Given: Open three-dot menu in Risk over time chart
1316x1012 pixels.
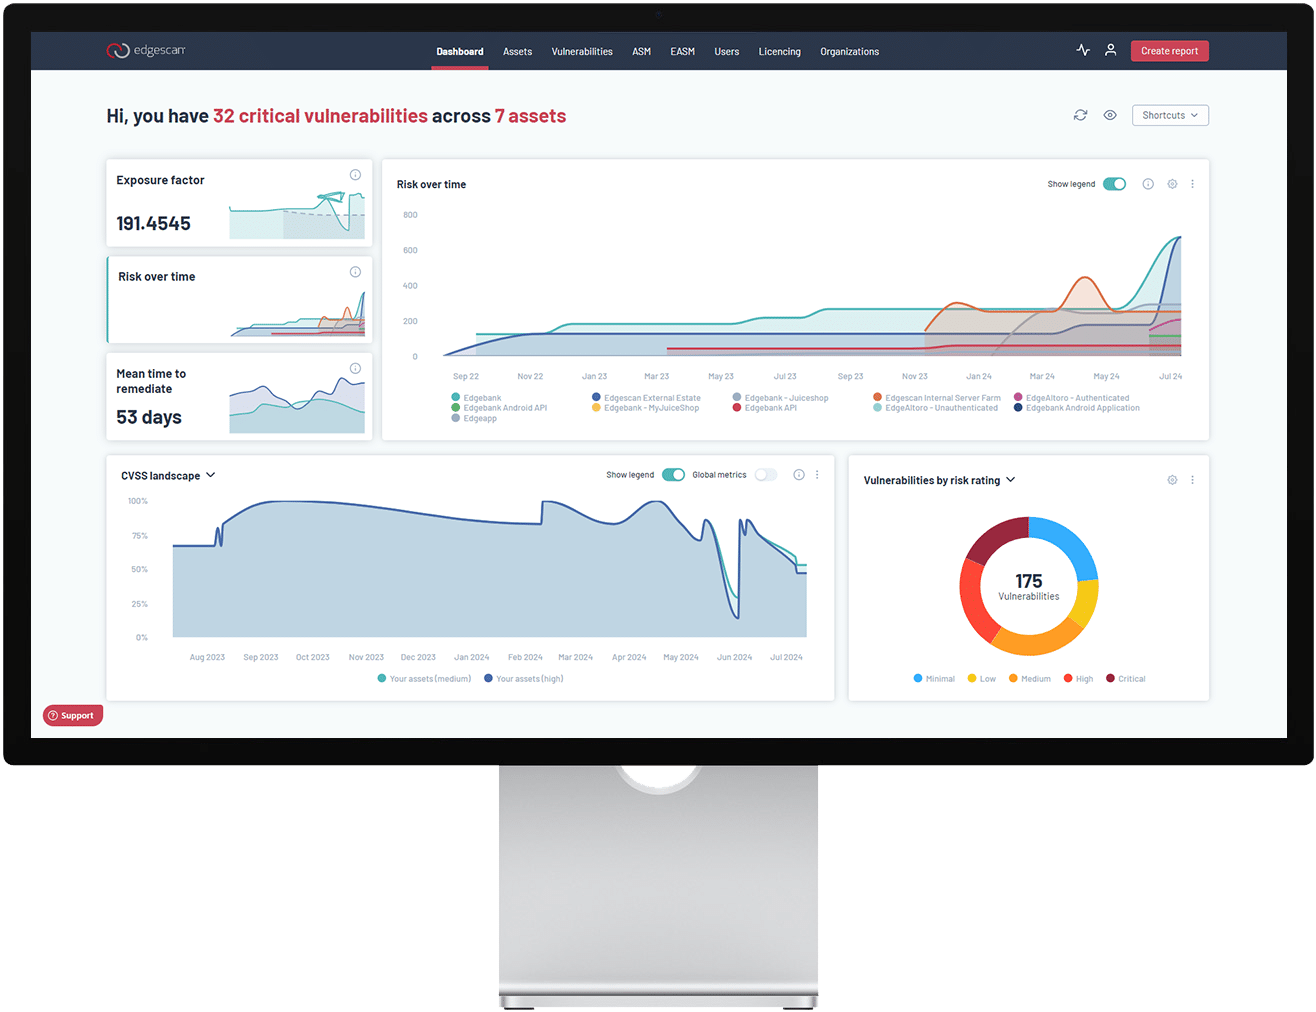Looking at the screenshot, I should 1193,184.
